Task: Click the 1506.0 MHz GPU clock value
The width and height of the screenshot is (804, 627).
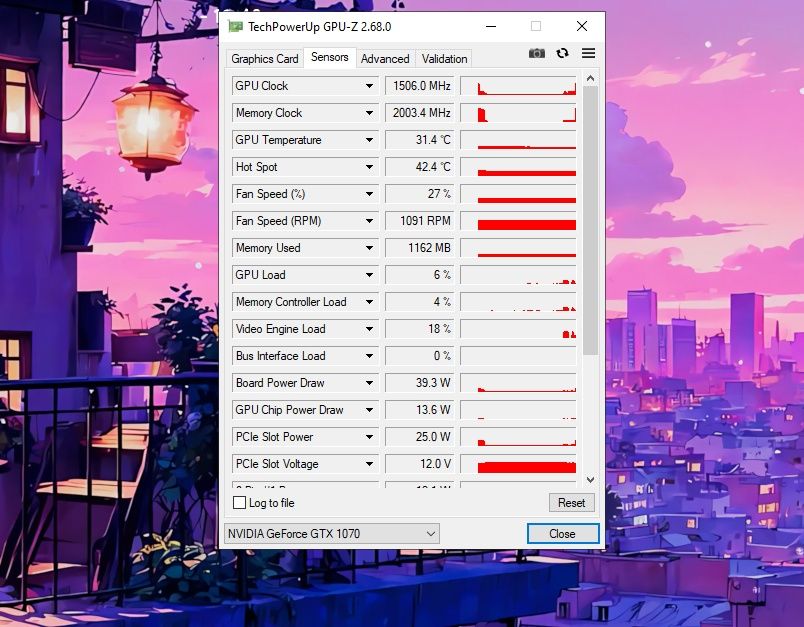Action: (419, 86)
